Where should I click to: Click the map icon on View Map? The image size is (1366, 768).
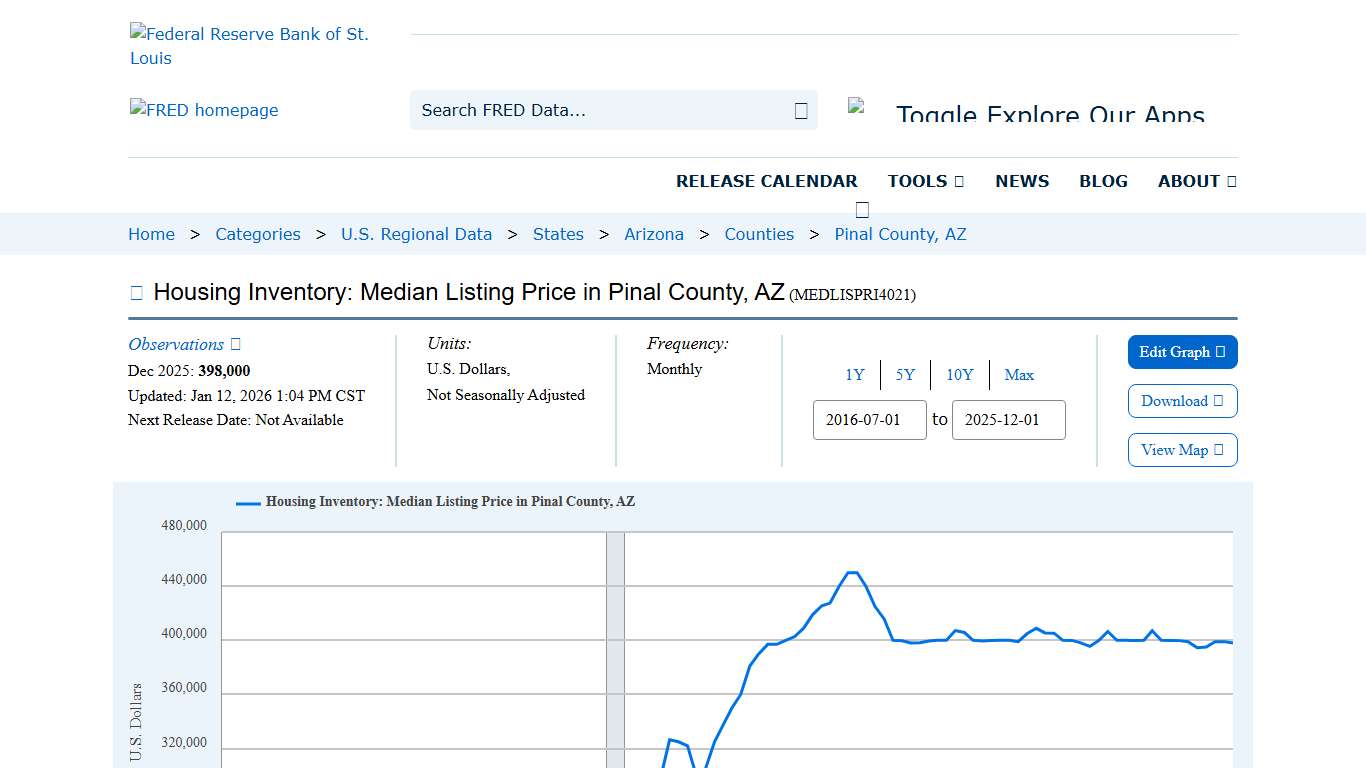(1218, 450)
